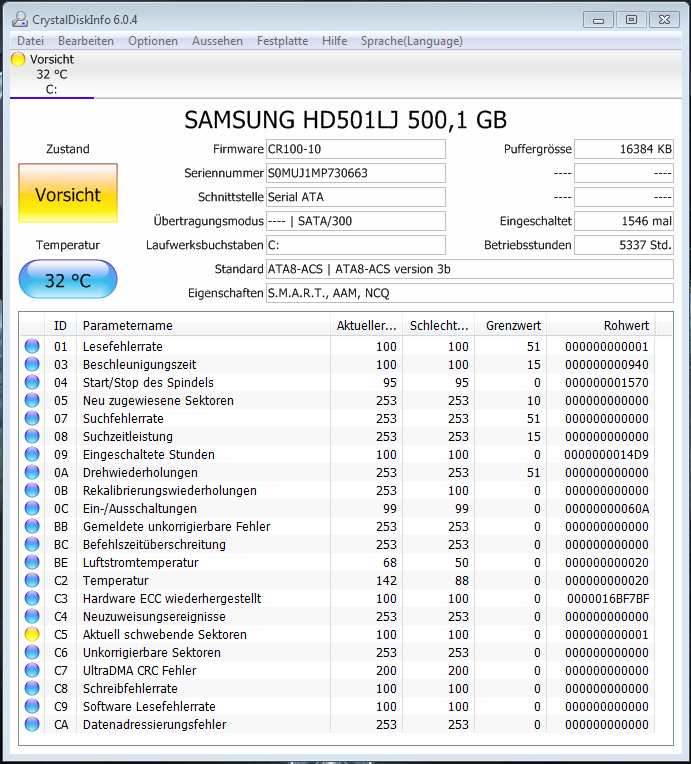
Task: Click the Aktueller... column header
Action: point(366,325)
